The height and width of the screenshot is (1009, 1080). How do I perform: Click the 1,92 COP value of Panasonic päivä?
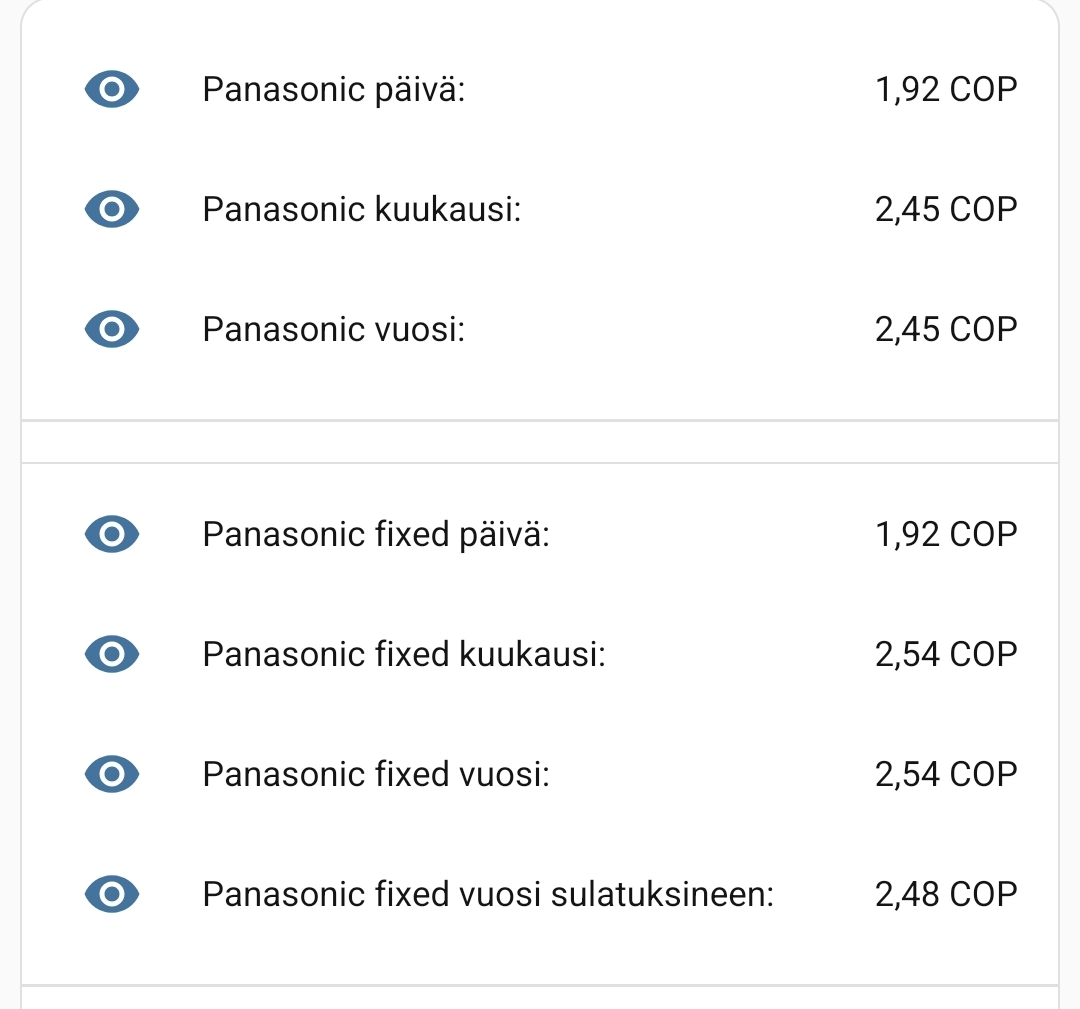[945, 90]
